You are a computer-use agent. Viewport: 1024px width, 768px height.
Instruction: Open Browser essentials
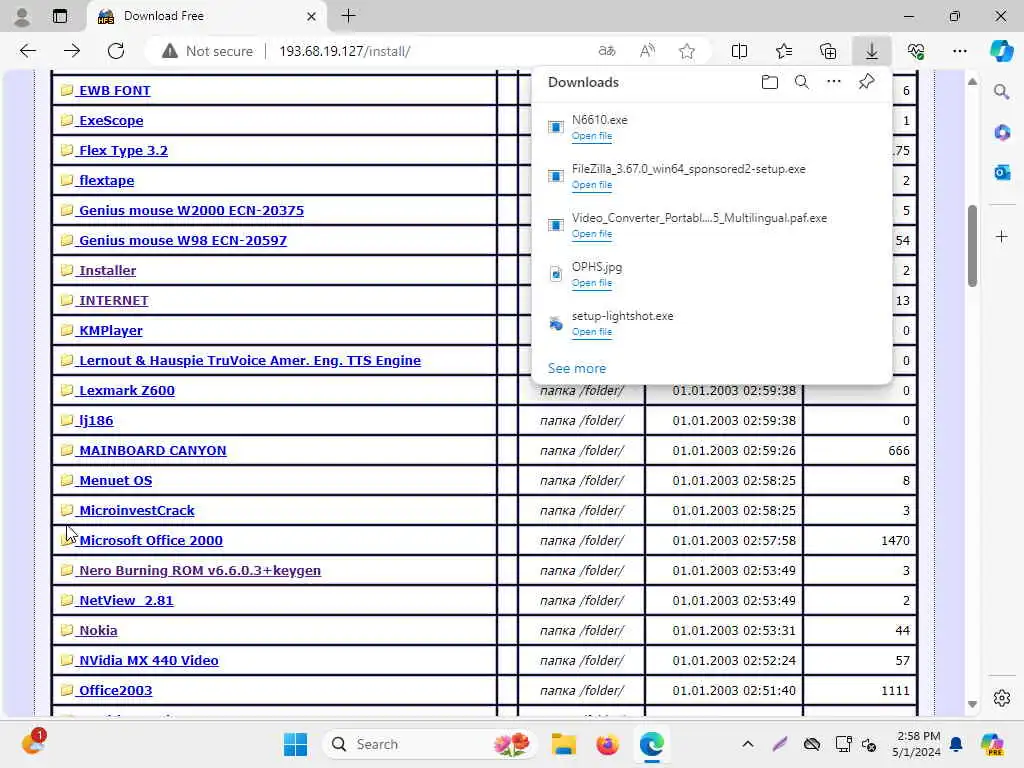click(916, 51)
